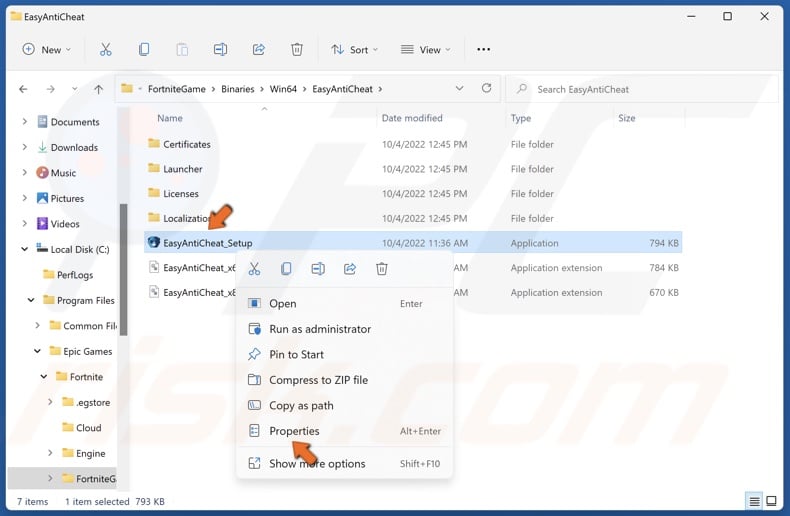Click the Certificates folder icon
Viewport: 790px width, 516px height.
click(x=154, y=144)
